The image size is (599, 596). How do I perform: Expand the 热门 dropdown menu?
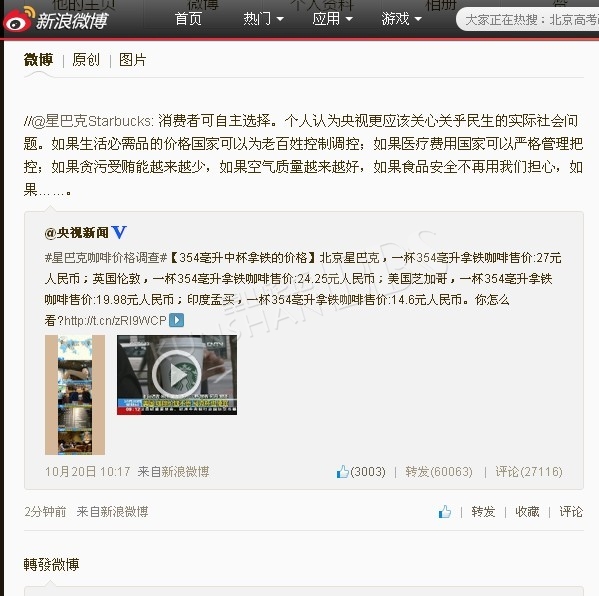264,19
